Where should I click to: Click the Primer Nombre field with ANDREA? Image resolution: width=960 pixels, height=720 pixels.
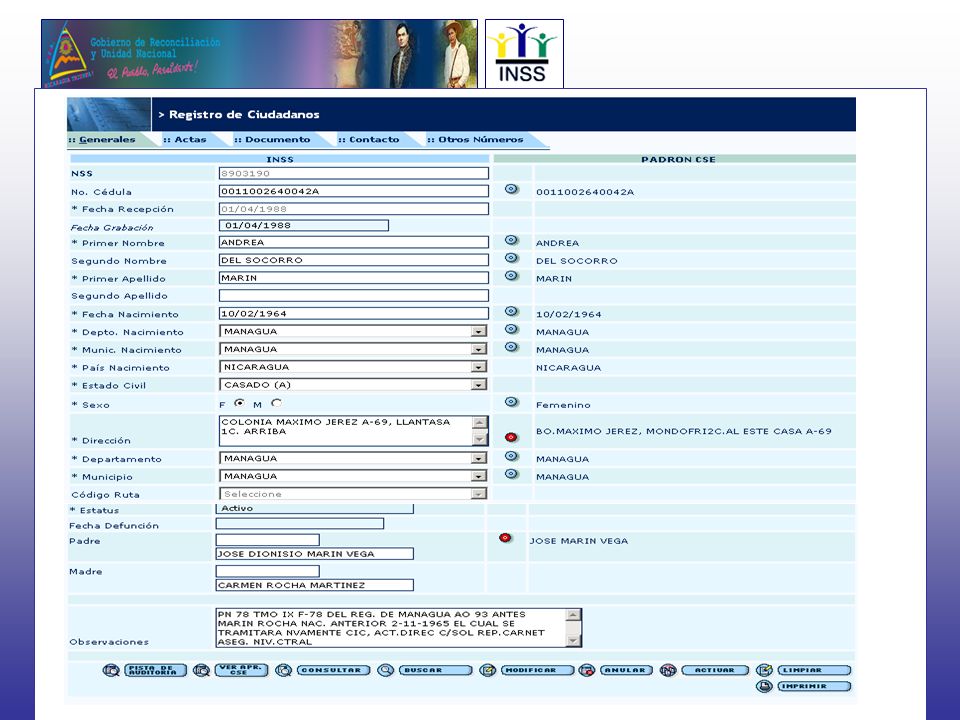point(354,242)
